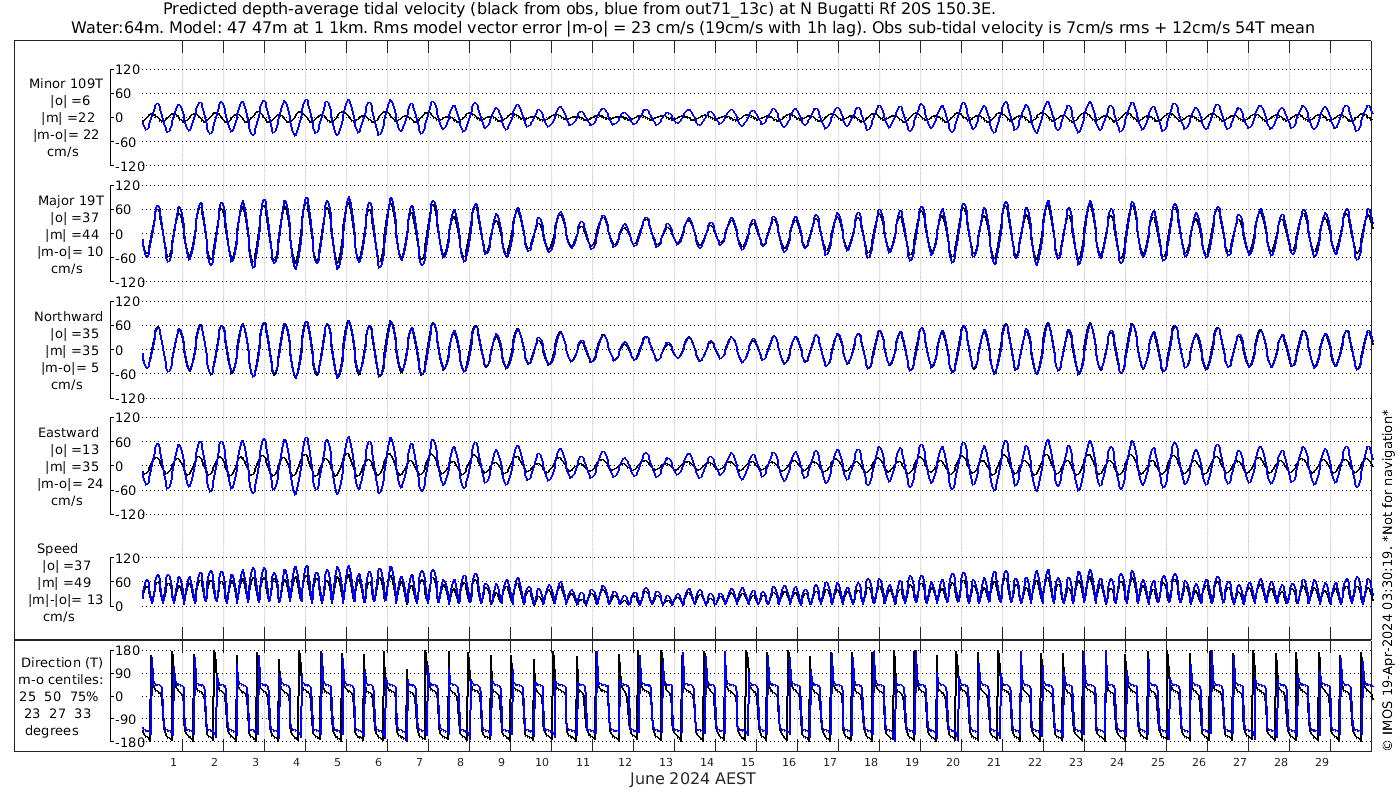Select "|m|-|o|= 13" in the Speed panel
Image resolution: width=1400 pixels, height=800 pixels.
point(67,600)
